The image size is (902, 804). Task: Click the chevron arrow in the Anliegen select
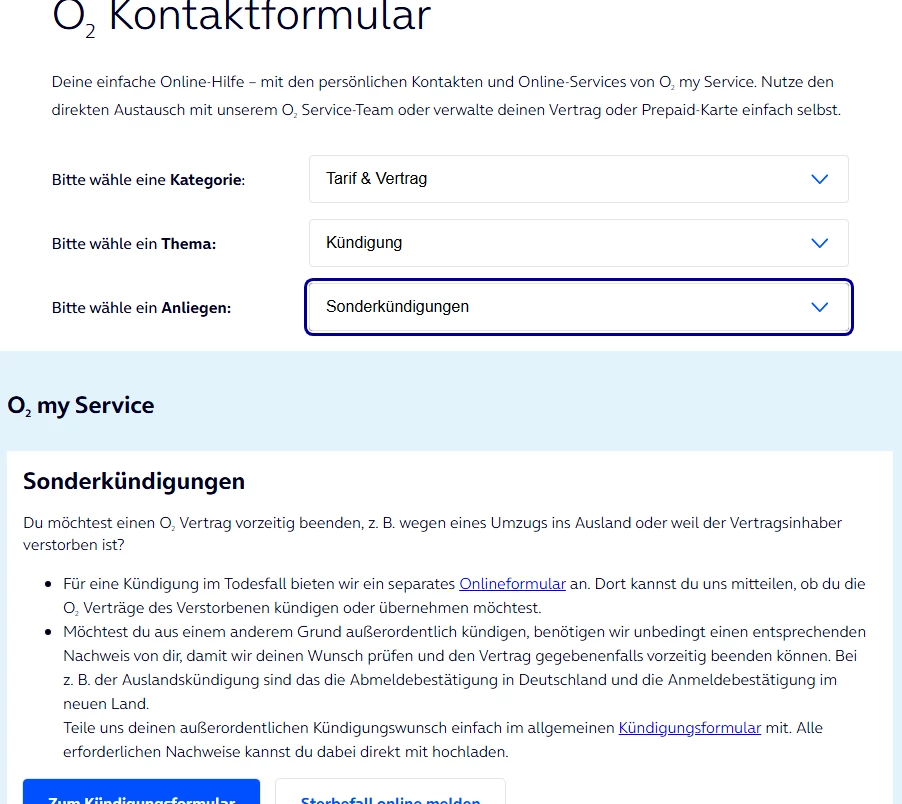[819, 307]
